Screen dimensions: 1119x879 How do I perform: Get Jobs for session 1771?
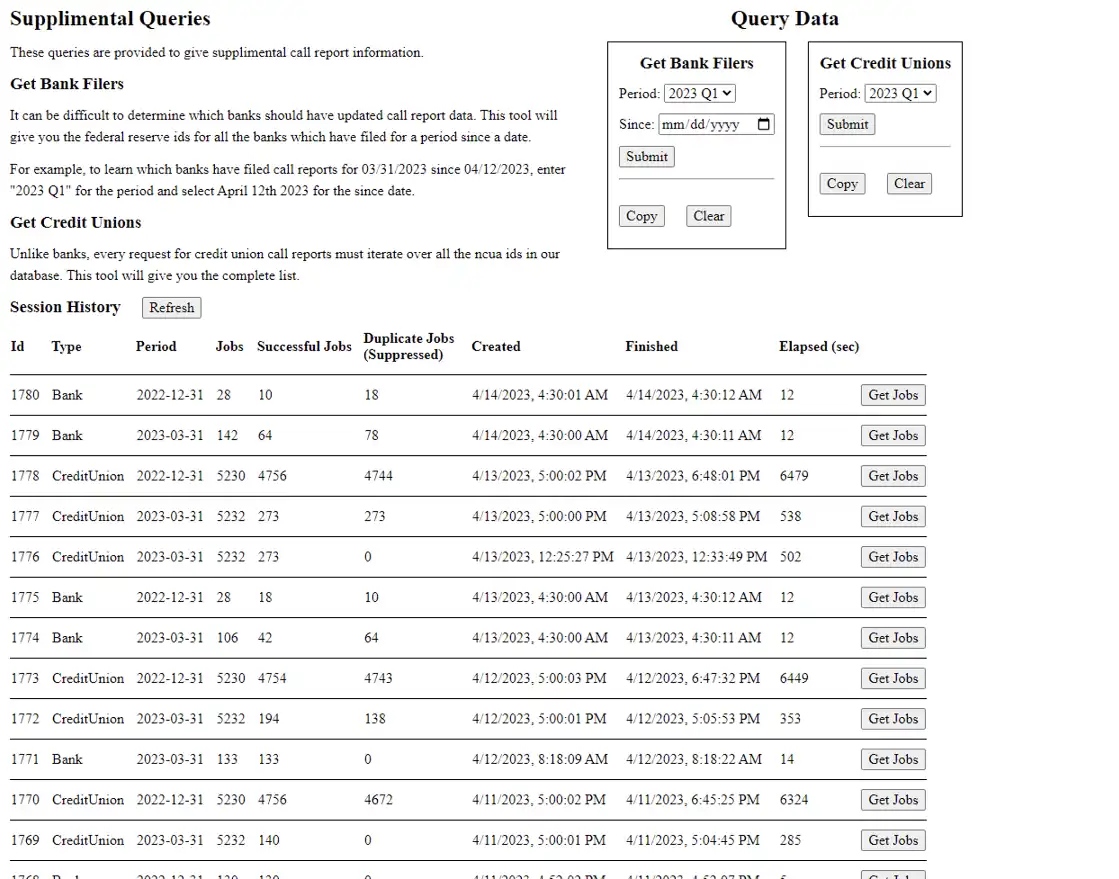point(893,759)
